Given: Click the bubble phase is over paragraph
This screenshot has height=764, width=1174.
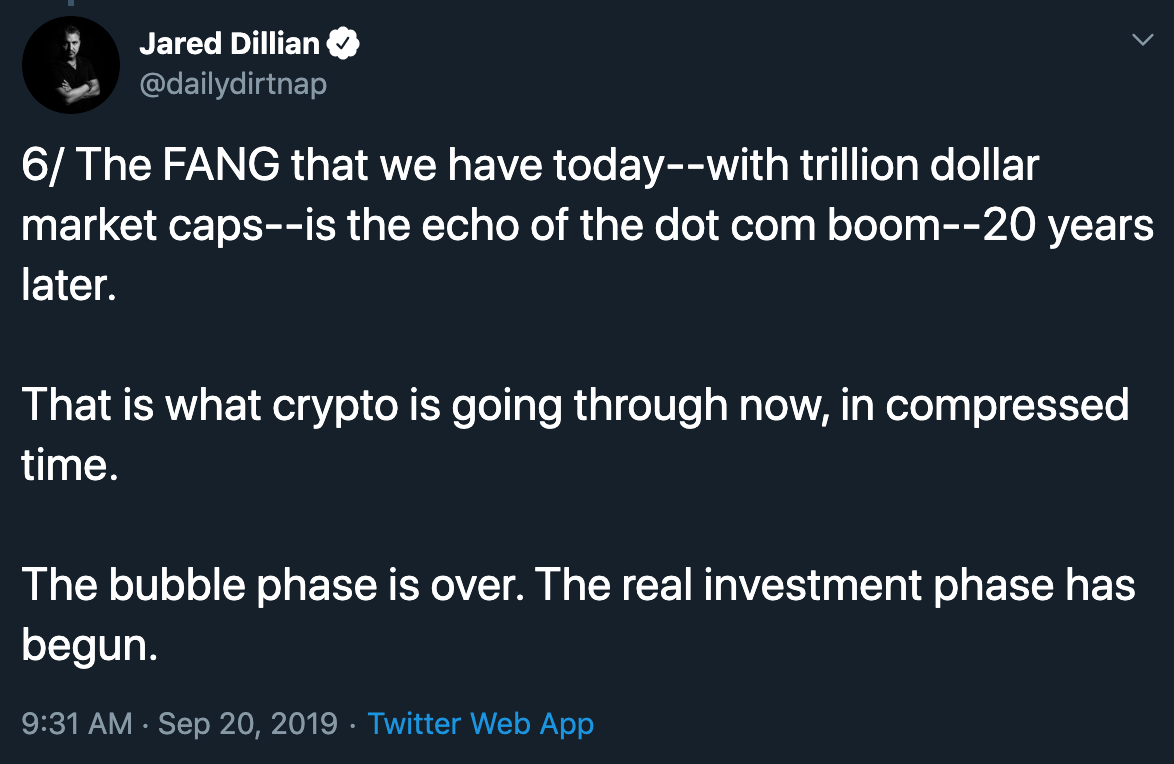Looking at the screenshot, I should [578, 614].
